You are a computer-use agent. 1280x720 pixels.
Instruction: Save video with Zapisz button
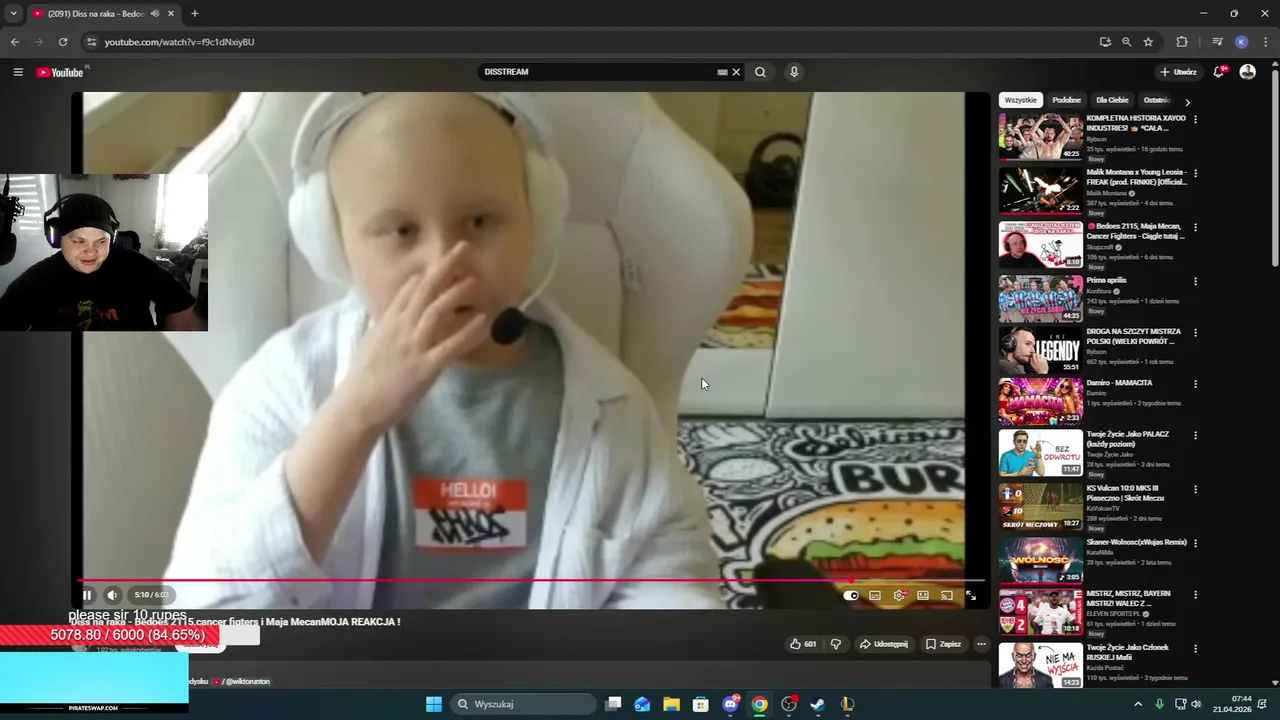(x=943, y=644)
